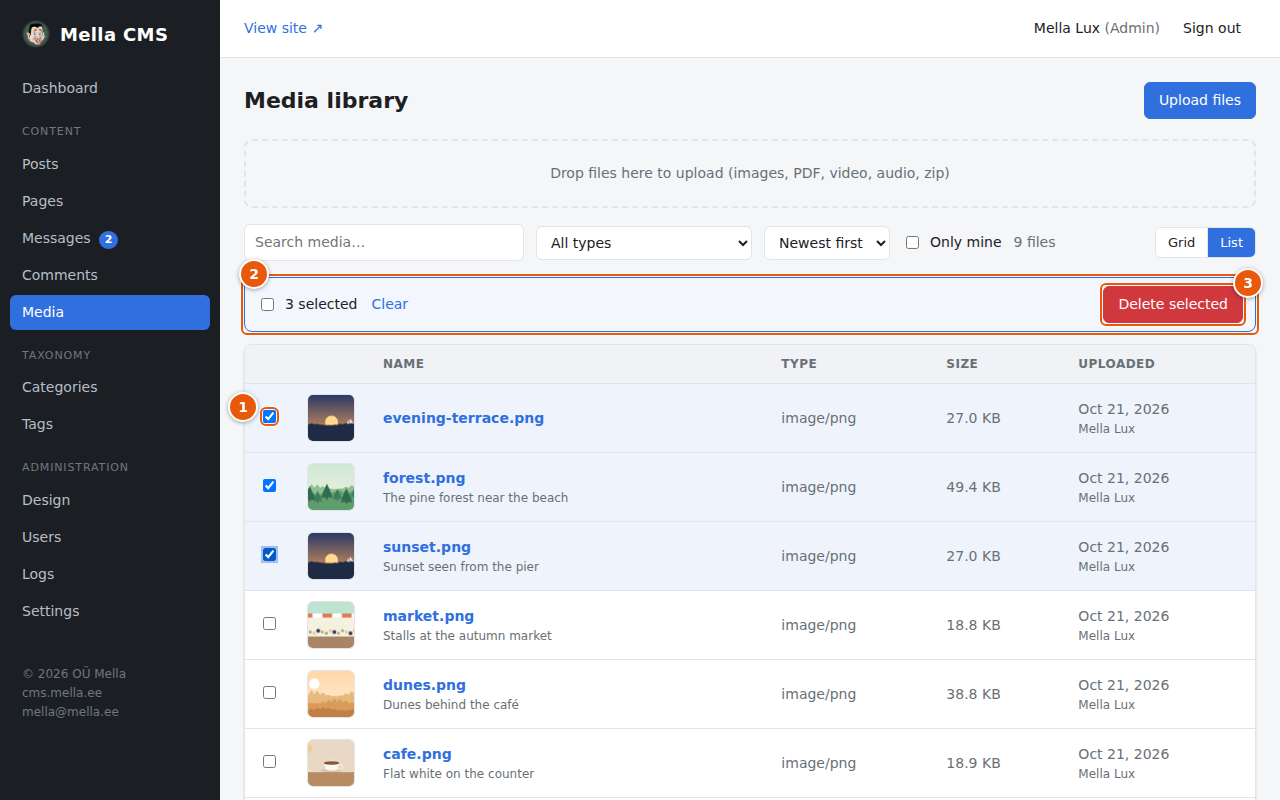Viewport: 1280px width, 800px height.
Task: Click the Delete selected button
Action: click(1173, 304)
